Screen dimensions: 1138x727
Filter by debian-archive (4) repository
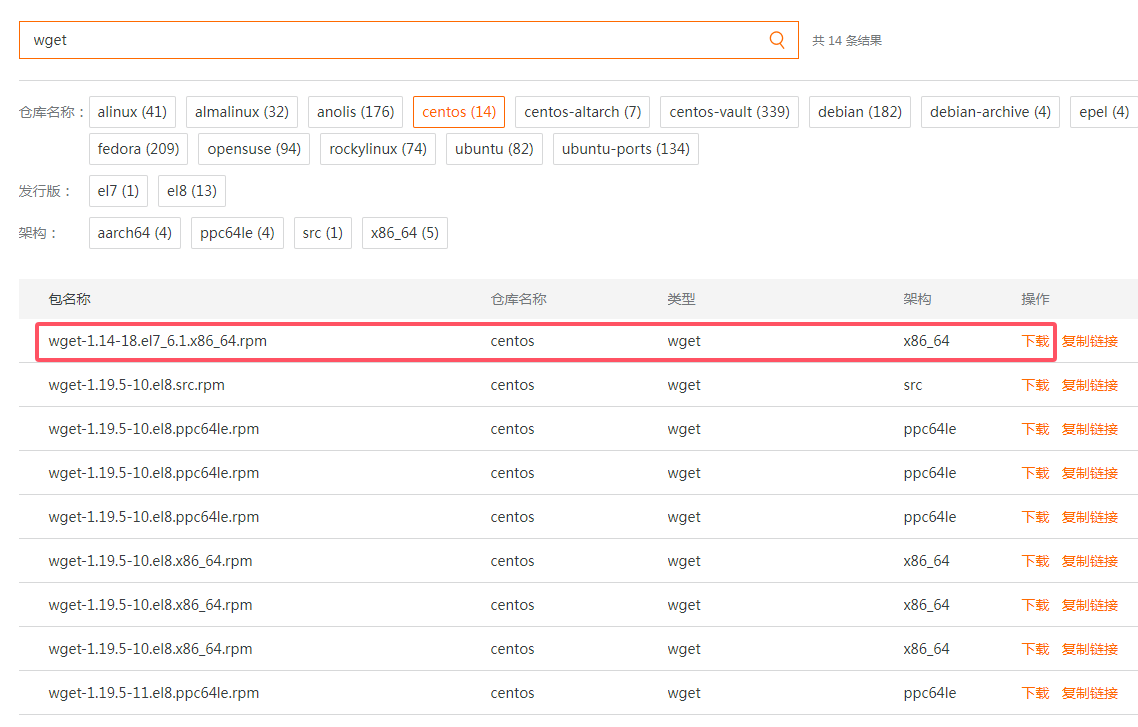coord(991,112)
